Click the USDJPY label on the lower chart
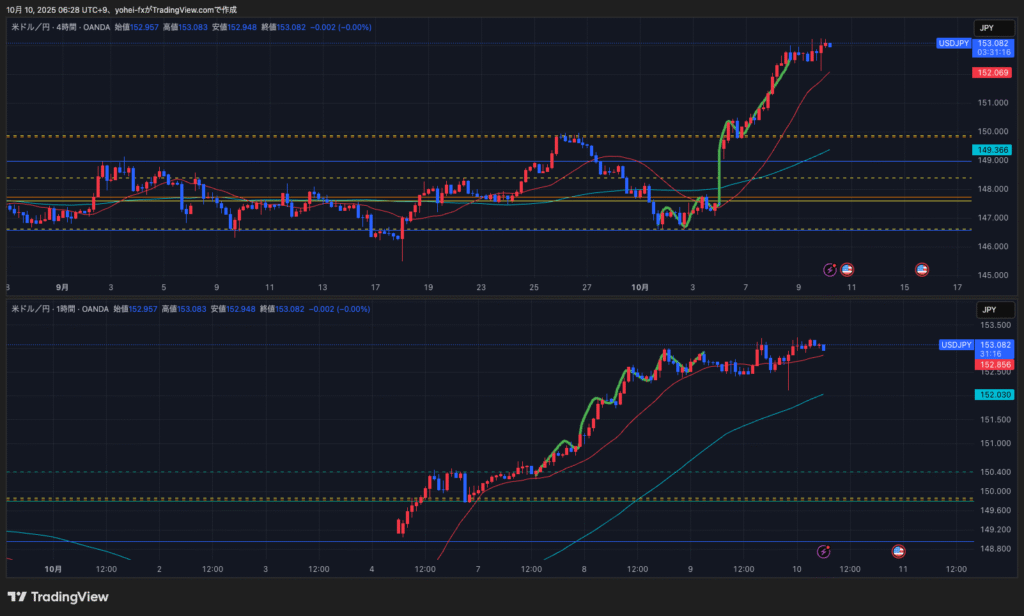Viewport: 1024px width, 616px height. click(x=955, y=345)
